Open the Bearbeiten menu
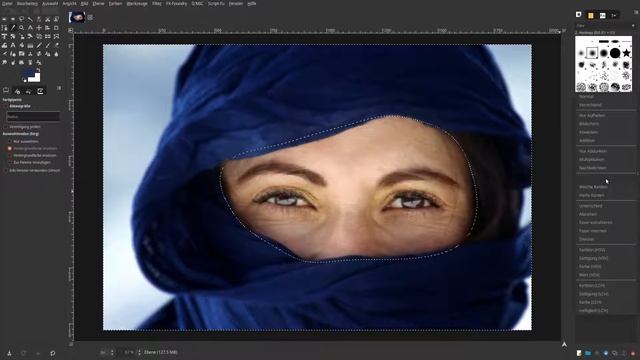 (x=27, y=3)
